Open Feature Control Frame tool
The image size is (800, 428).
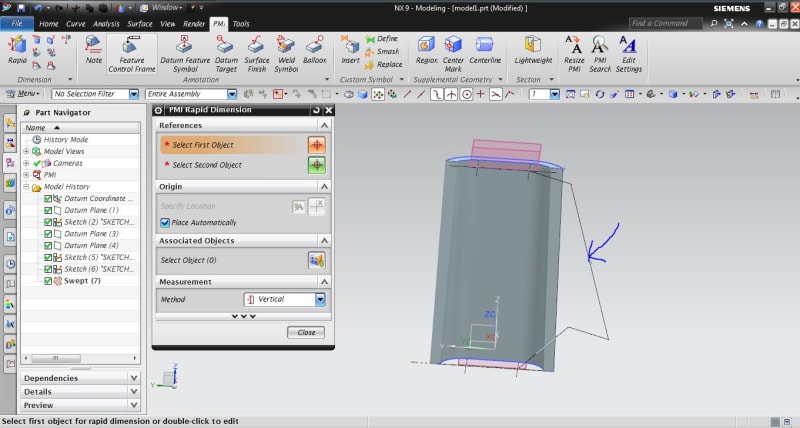click(x=132, y=54)
